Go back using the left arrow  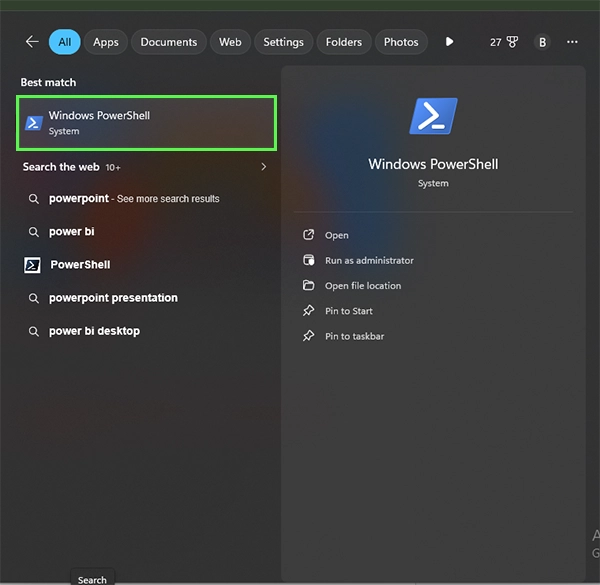click(x=32, y=42)
